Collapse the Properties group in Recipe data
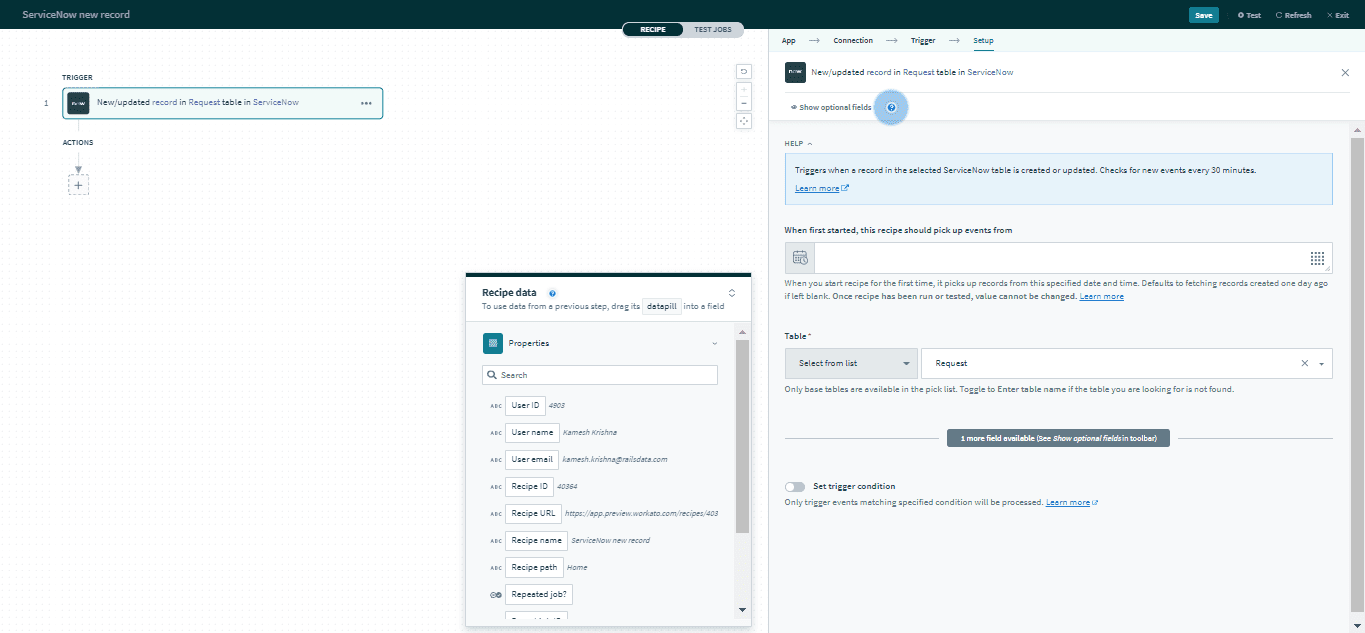The image size is (1365, 633). click(x=714, y=343)
